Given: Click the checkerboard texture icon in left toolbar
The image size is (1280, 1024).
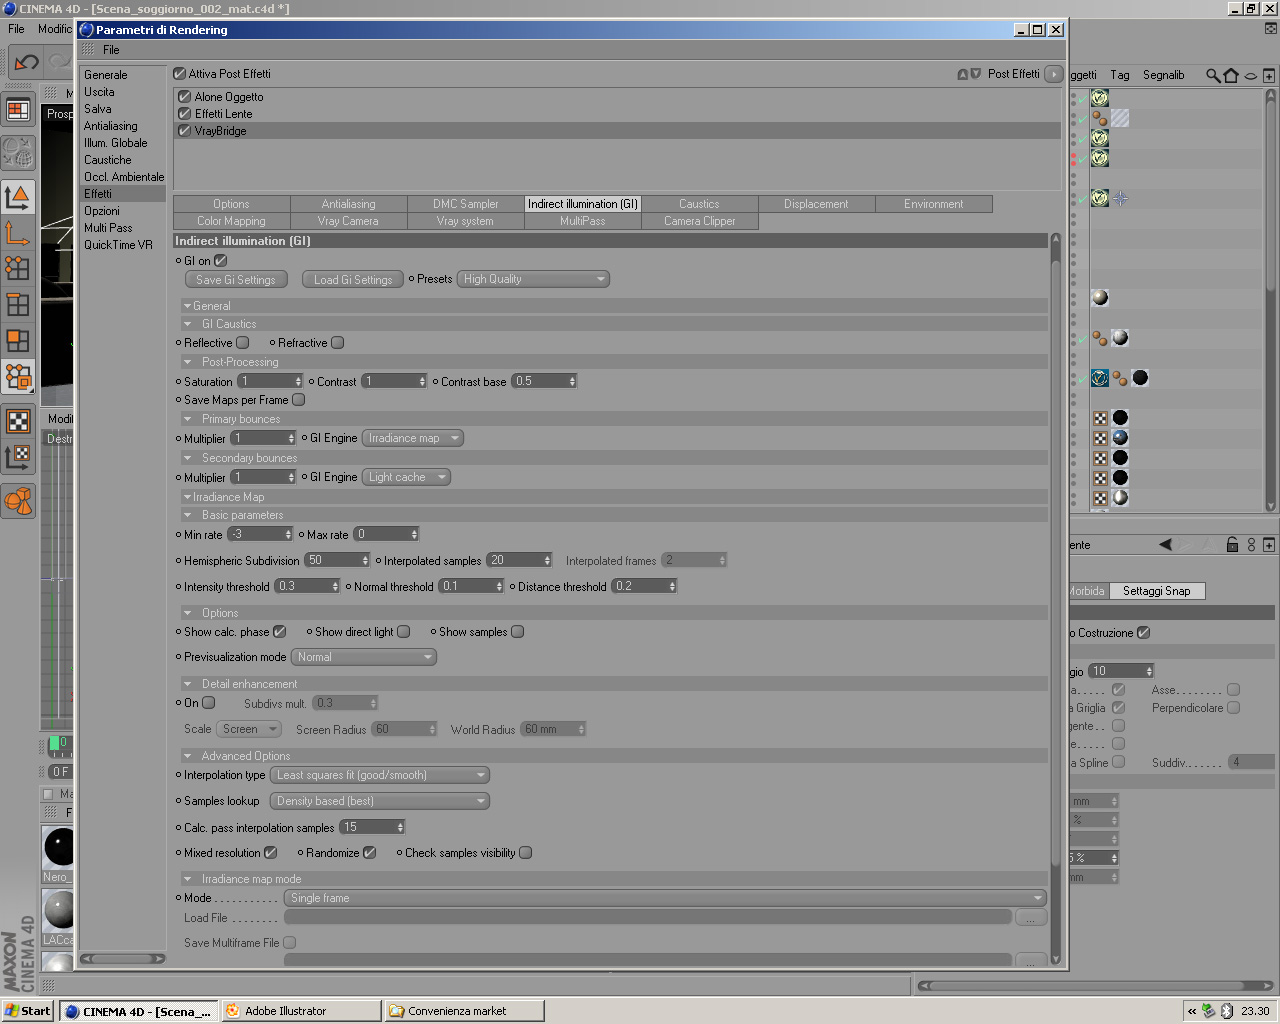Looking at the screenshot, I should tap(18, 421).
